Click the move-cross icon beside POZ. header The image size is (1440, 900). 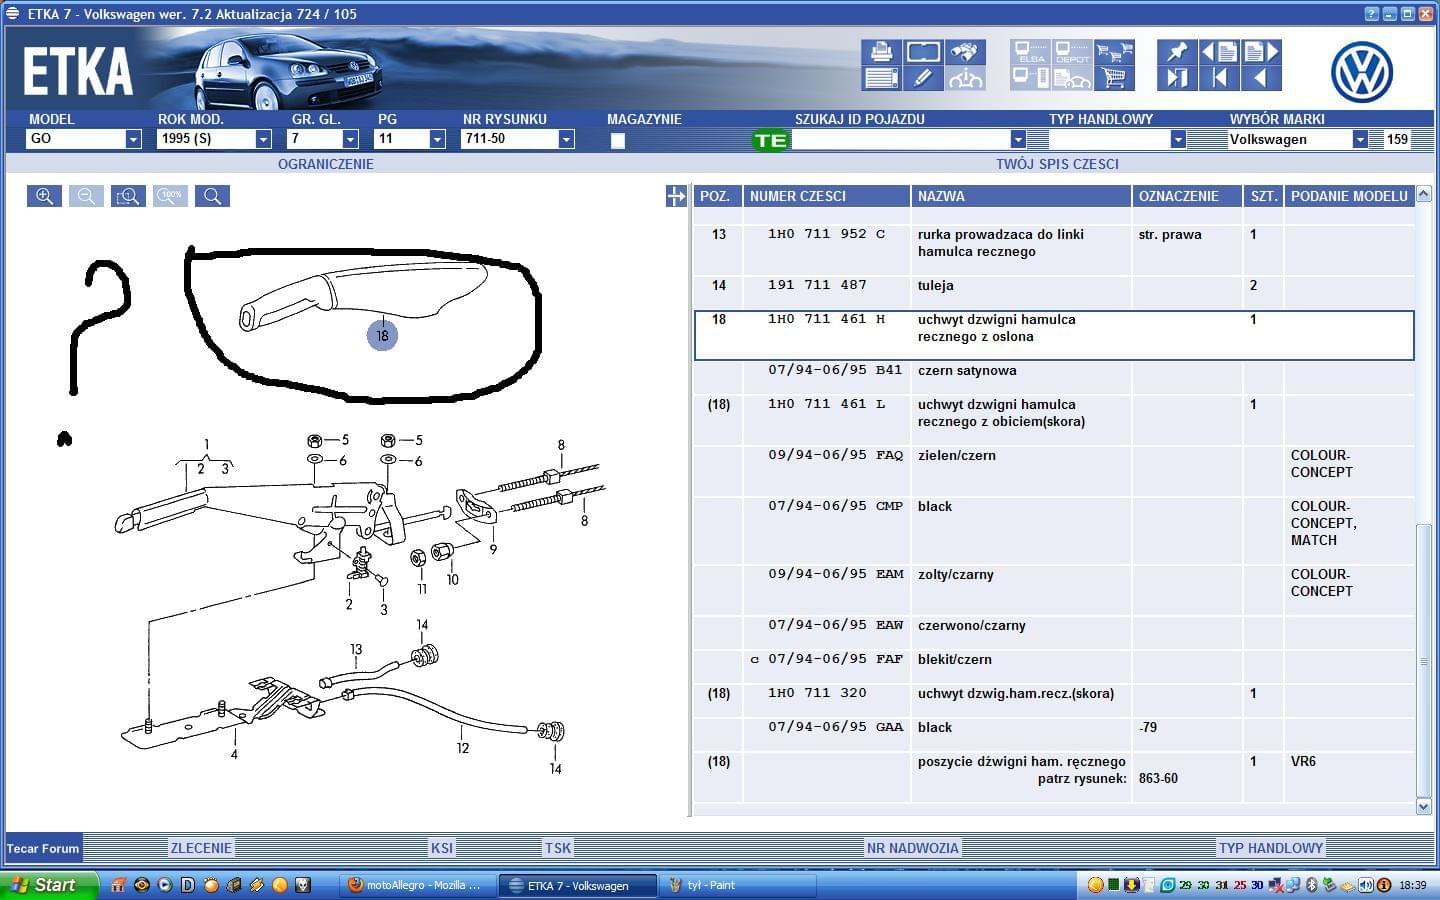(676, 196)
